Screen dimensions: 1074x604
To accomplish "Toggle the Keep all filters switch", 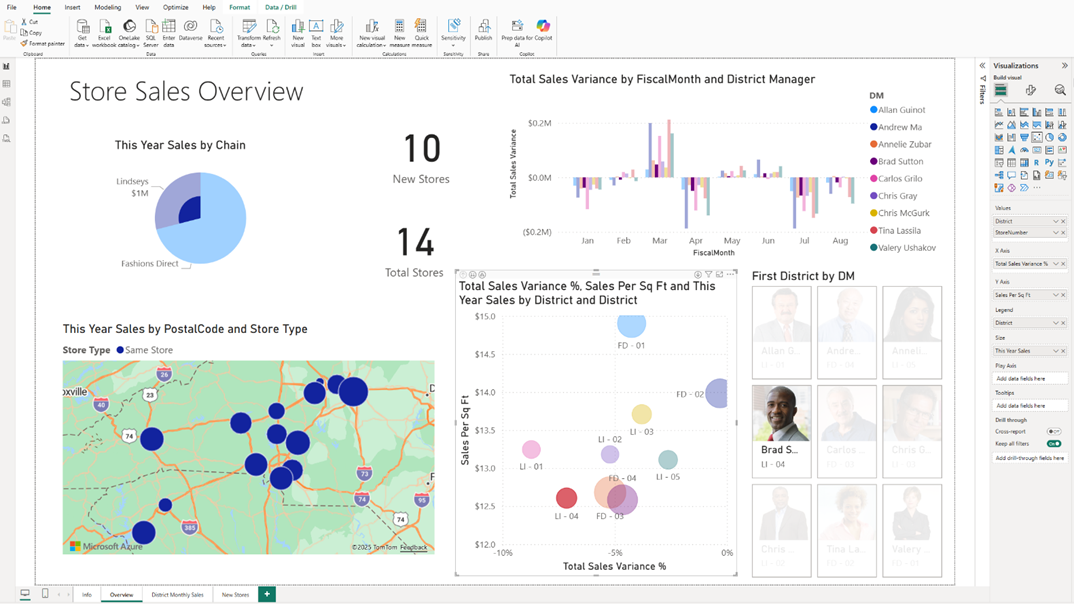I will click(1053, 443).
